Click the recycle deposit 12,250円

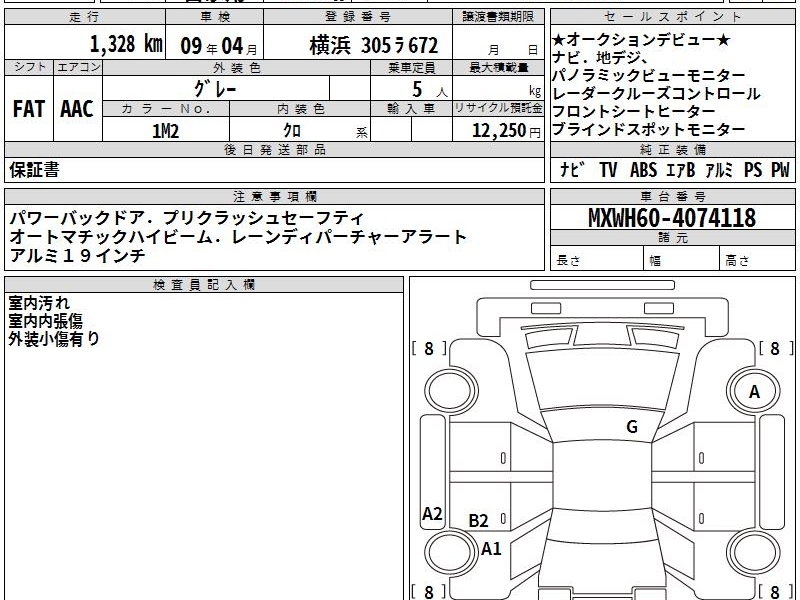[506, 131]
